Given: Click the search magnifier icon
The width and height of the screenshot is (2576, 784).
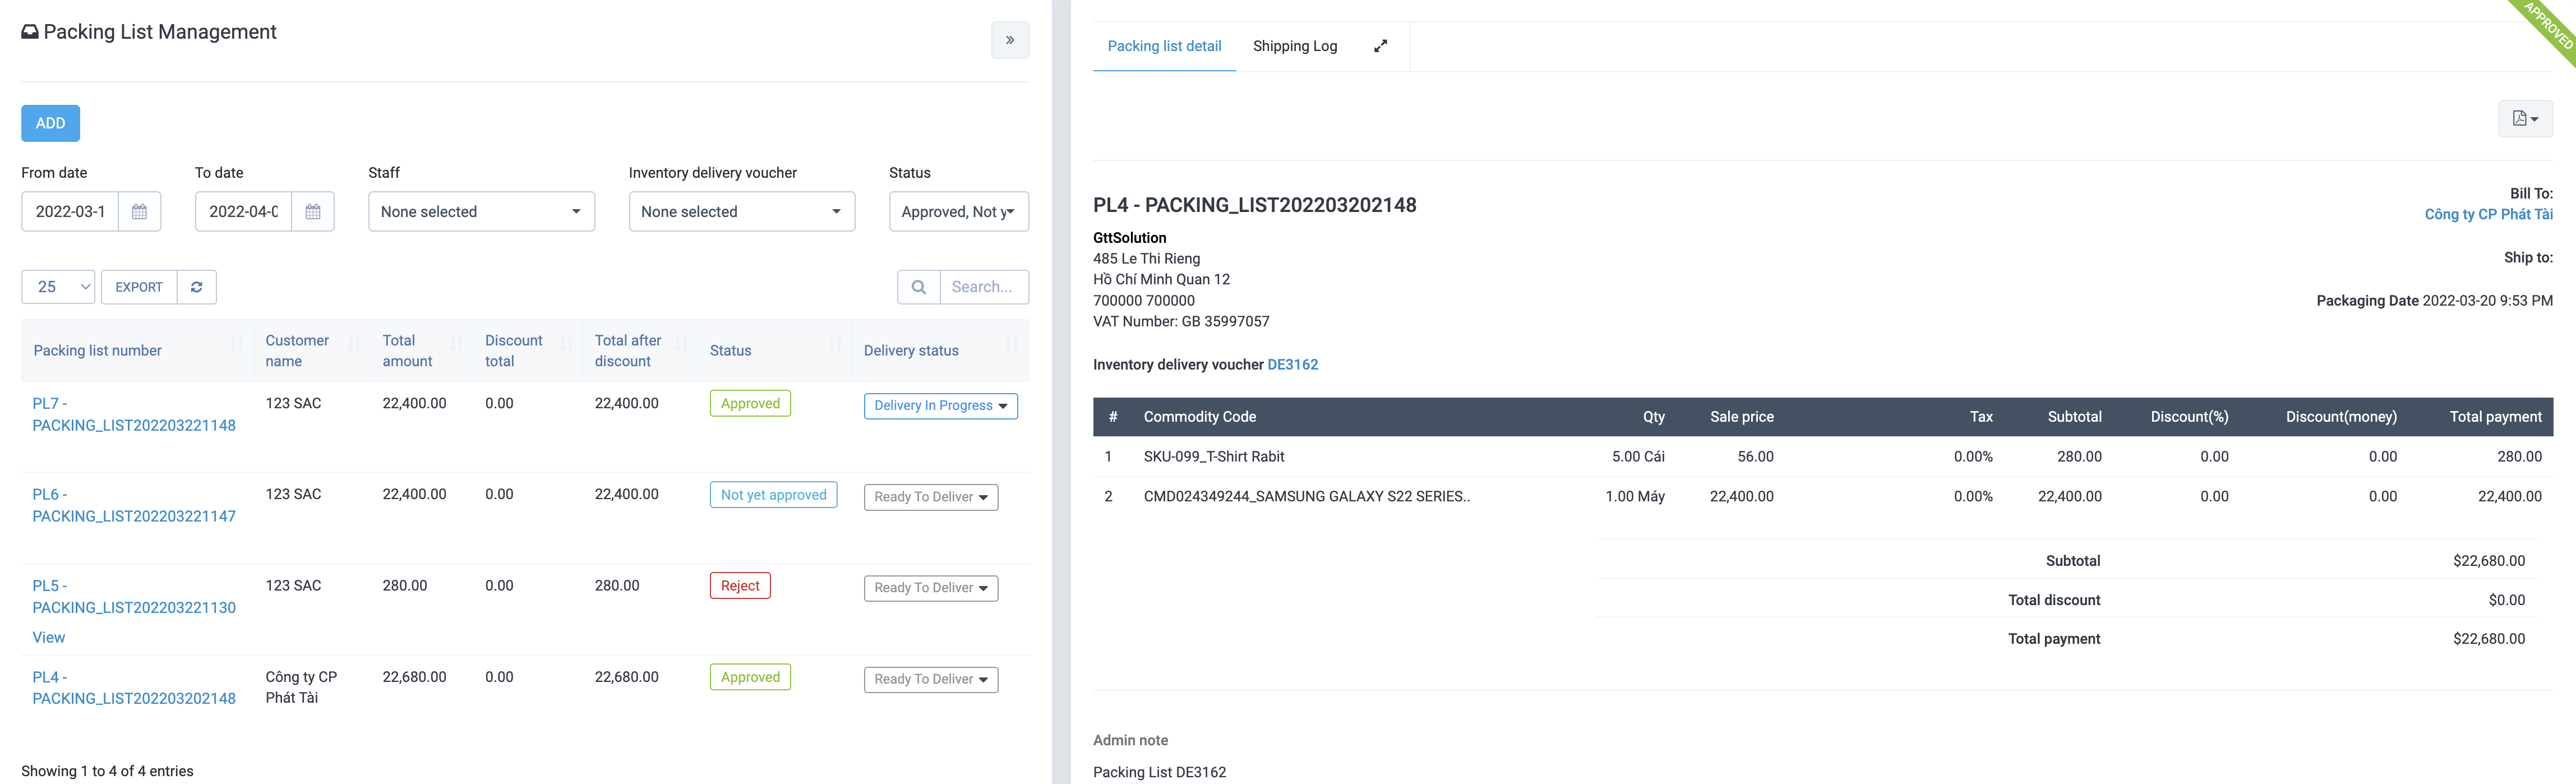Looking at the screenshot, I should pyautogui.click(x=918, y=287).
